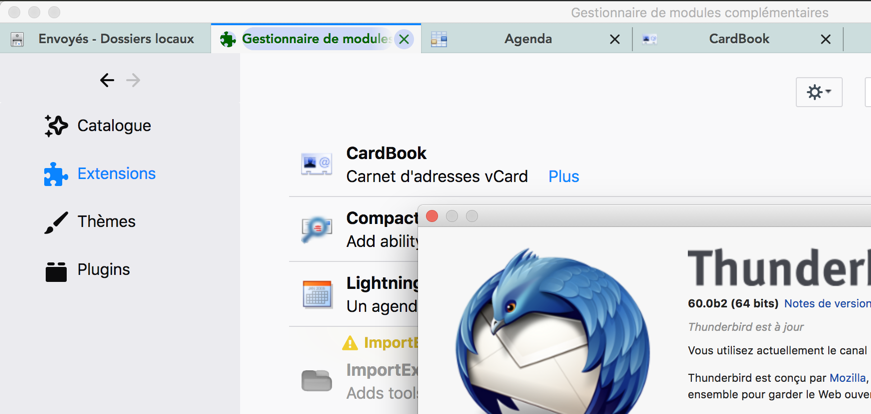Viewport: 871px width, 414px height.
Task: Select the Lightning extension title
Action: pyautogui.click(x=382, y=283)
